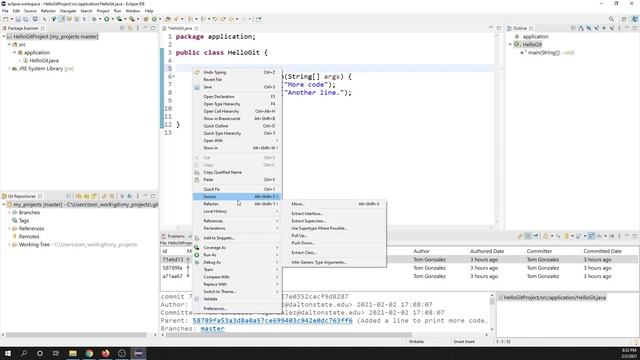
Task: Maximize the Outline view
Action: coord(635,28)
